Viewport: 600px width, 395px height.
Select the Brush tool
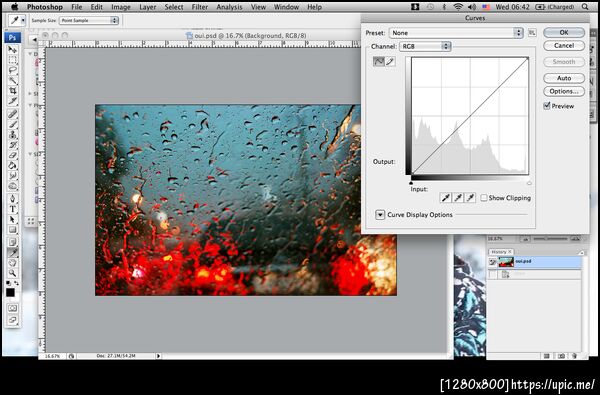(x=12, y=124)
